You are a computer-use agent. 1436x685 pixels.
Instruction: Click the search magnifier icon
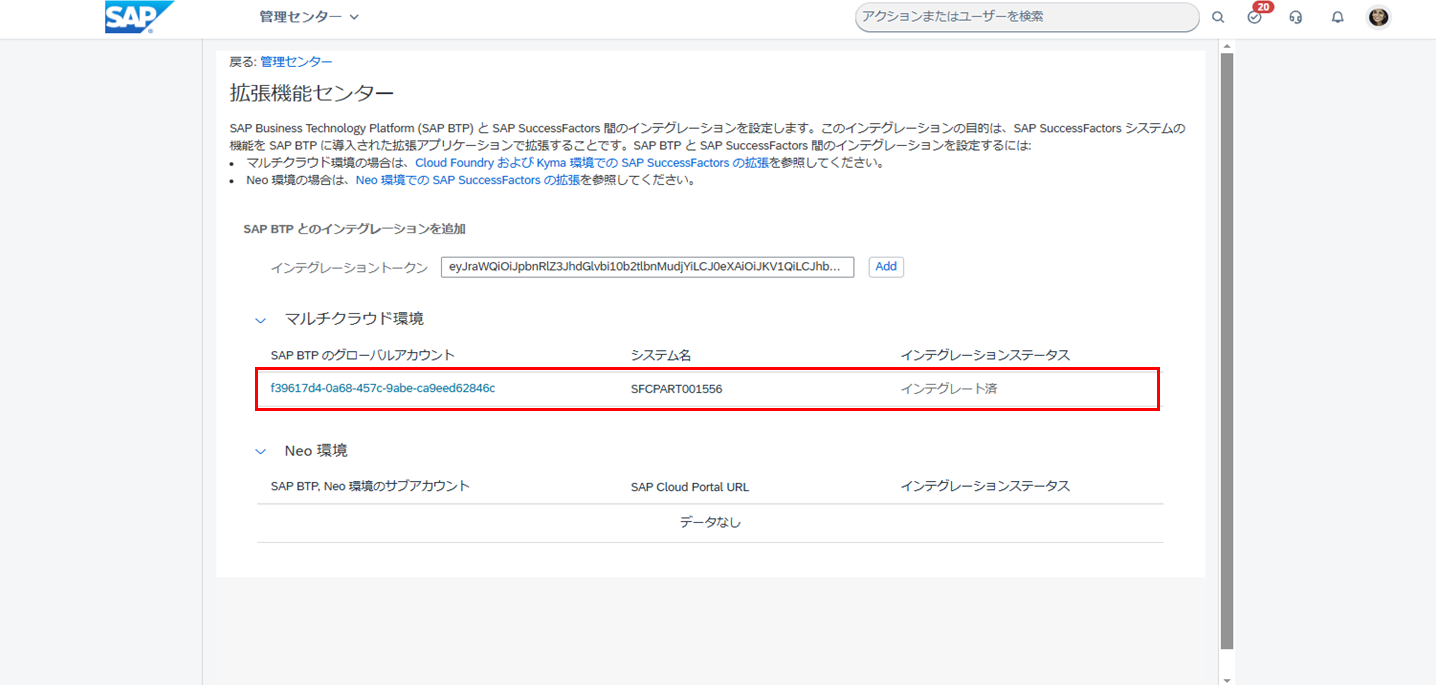coord(1218,17)
